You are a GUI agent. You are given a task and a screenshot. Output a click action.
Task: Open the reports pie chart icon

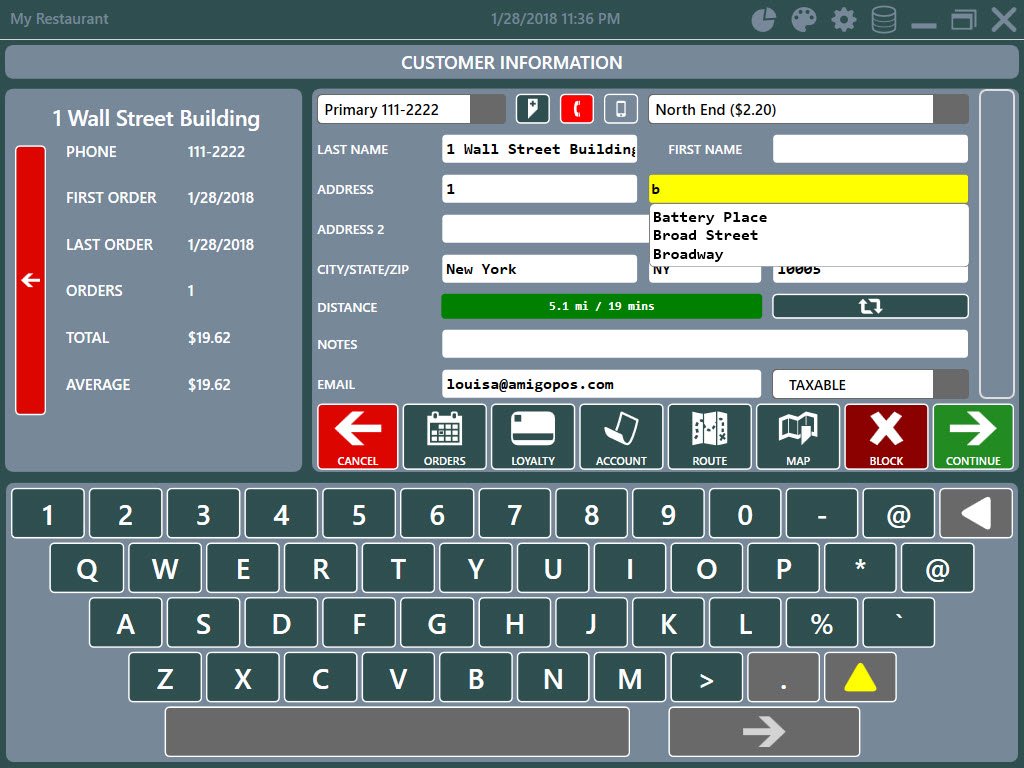coord(764,20)
